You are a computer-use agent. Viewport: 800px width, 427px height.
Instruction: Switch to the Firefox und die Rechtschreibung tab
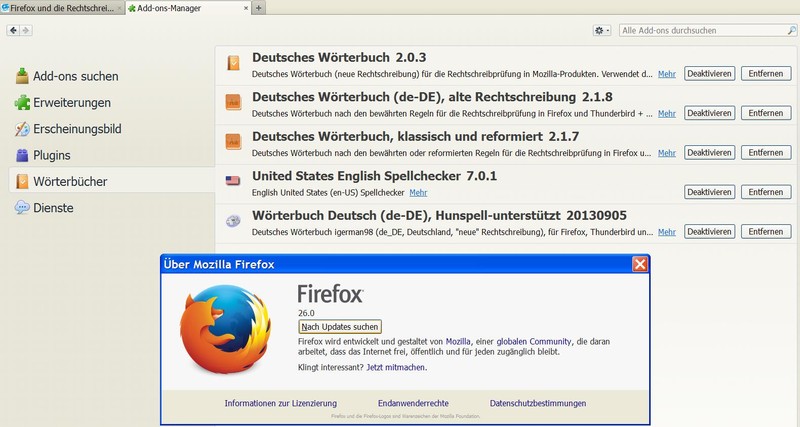point(60,8)
